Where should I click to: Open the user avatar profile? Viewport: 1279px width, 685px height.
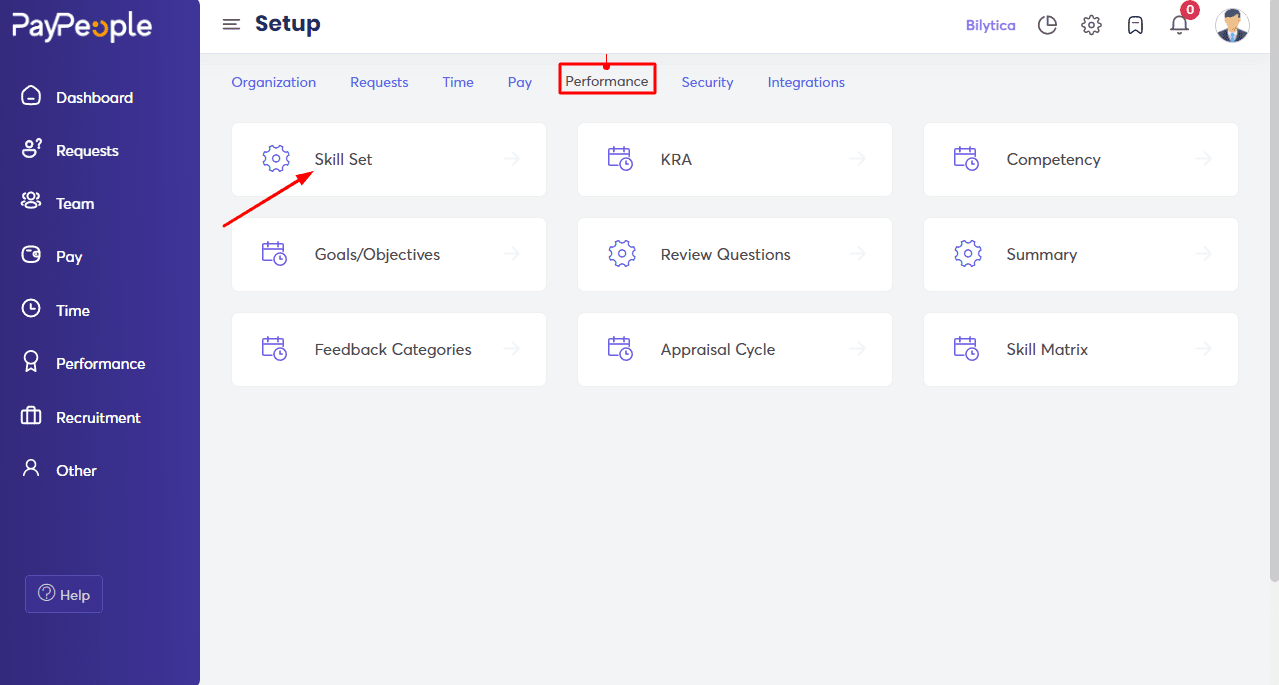click(1232, 25)
